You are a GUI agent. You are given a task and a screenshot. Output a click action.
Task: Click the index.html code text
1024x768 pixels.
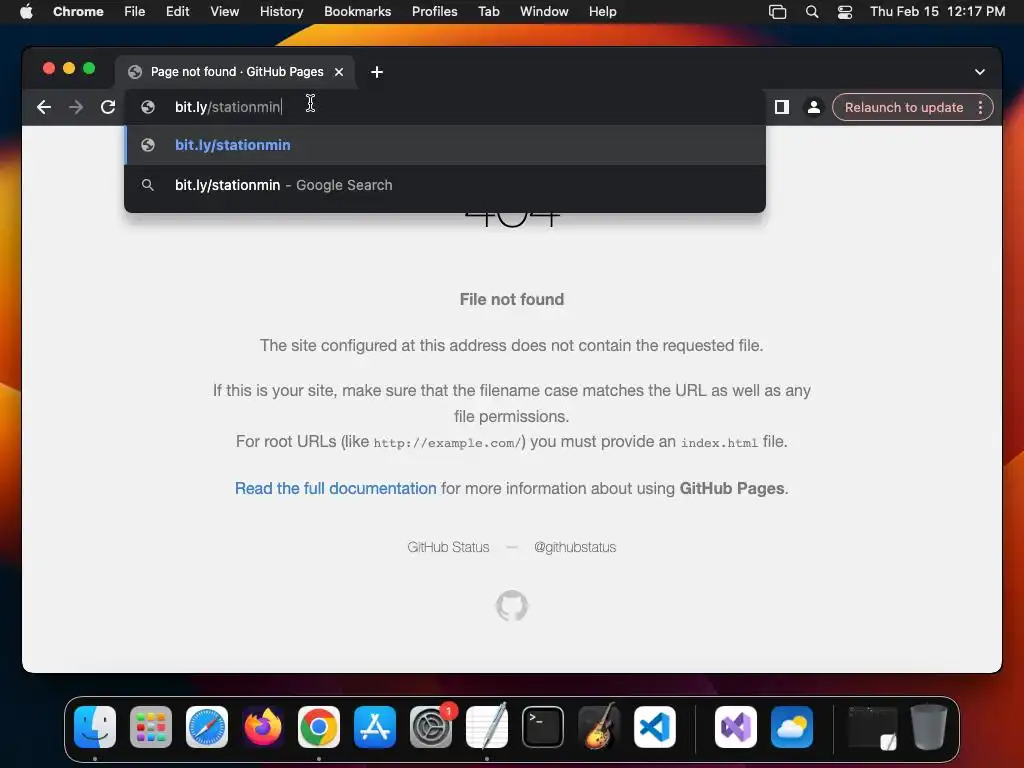[719, 443]
